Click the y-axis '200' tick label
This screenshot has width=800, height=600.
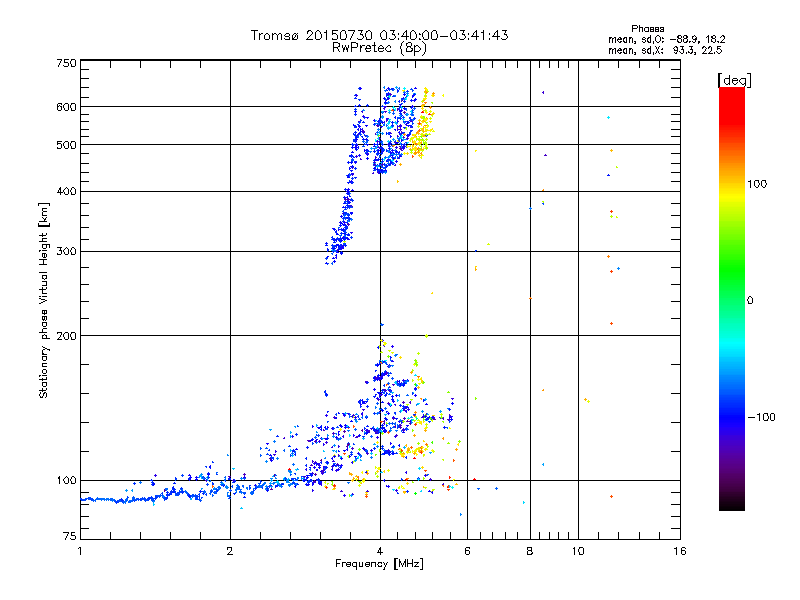[66, 336]
